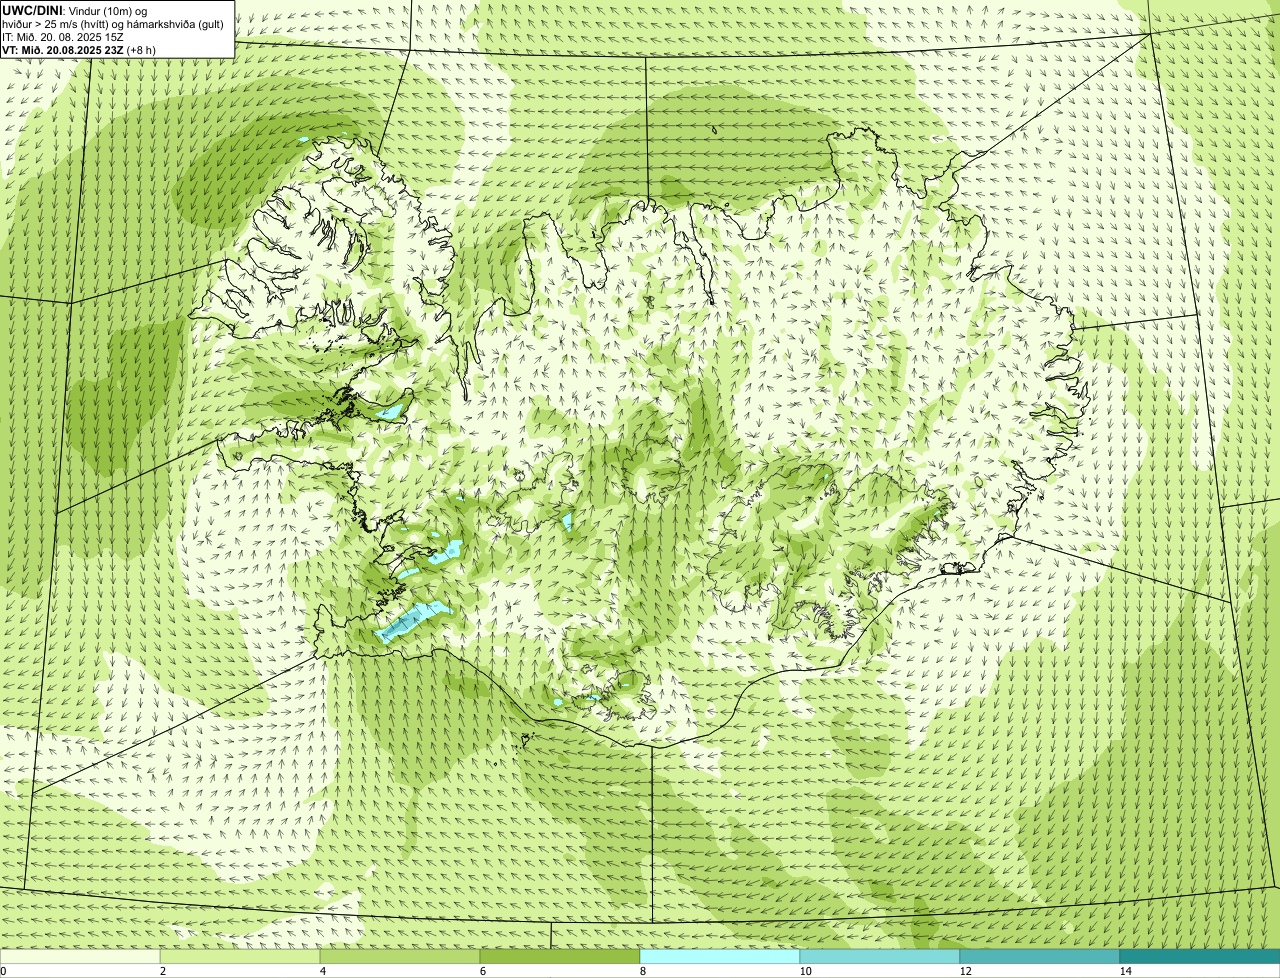Click the legend label '14'
1280x978 pixels.
(1125, 971)
